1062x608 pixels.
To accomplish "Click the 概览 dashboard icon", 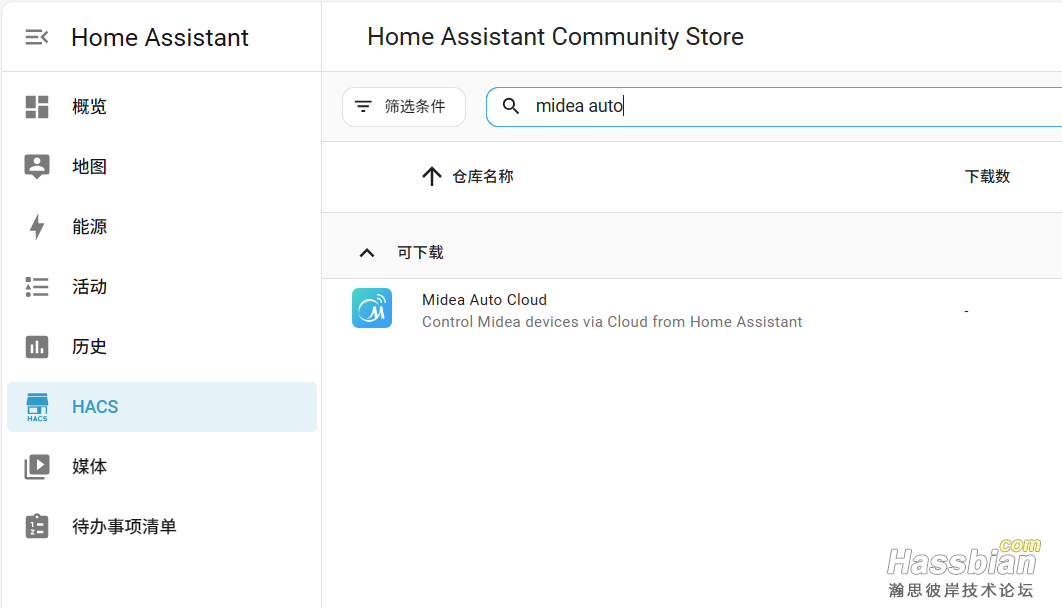I will point(37,107).
